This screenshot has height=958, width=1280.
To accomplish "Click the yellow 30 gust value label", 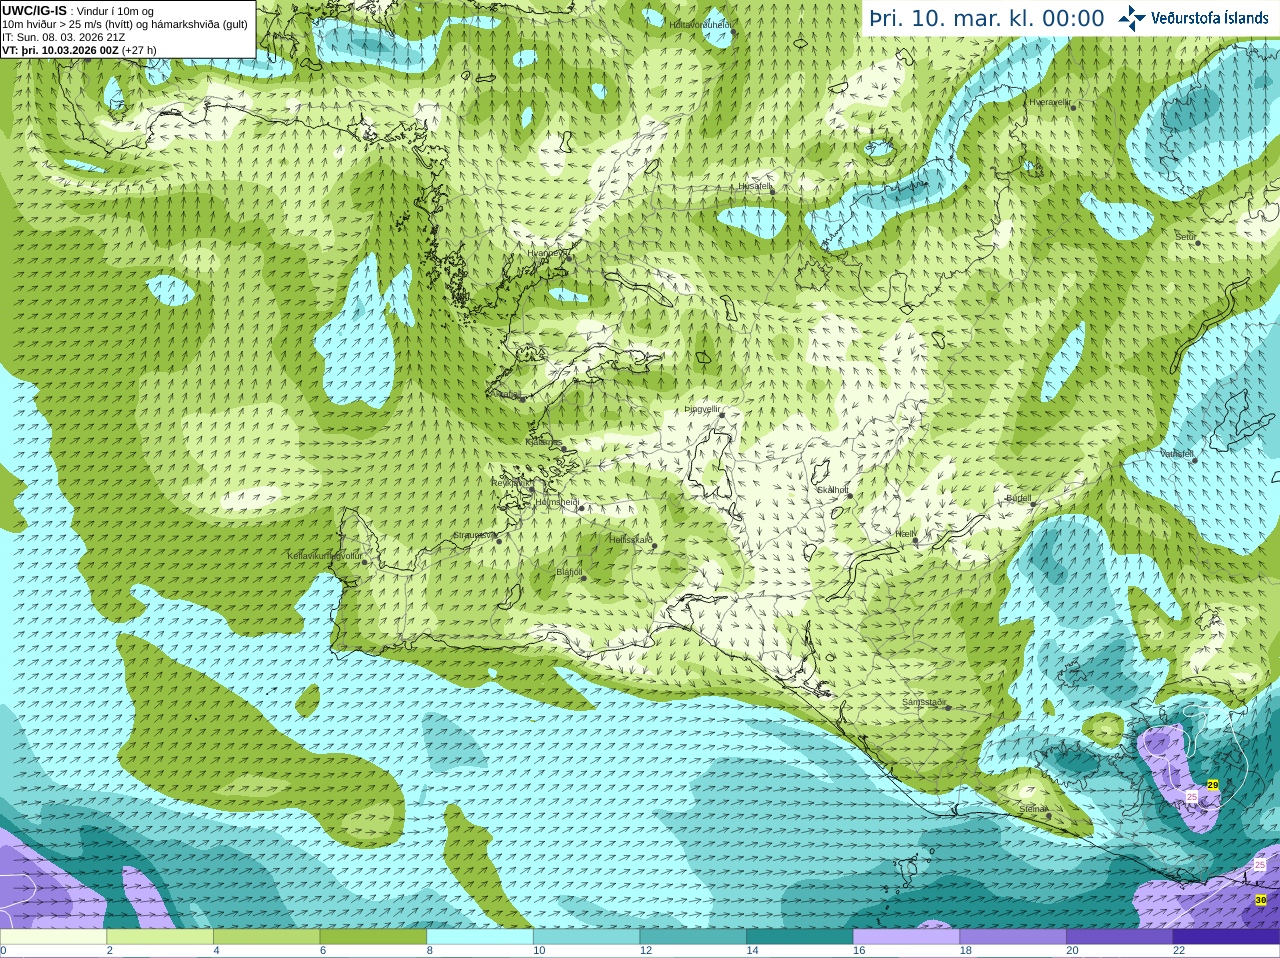I will coord(1261,900).
